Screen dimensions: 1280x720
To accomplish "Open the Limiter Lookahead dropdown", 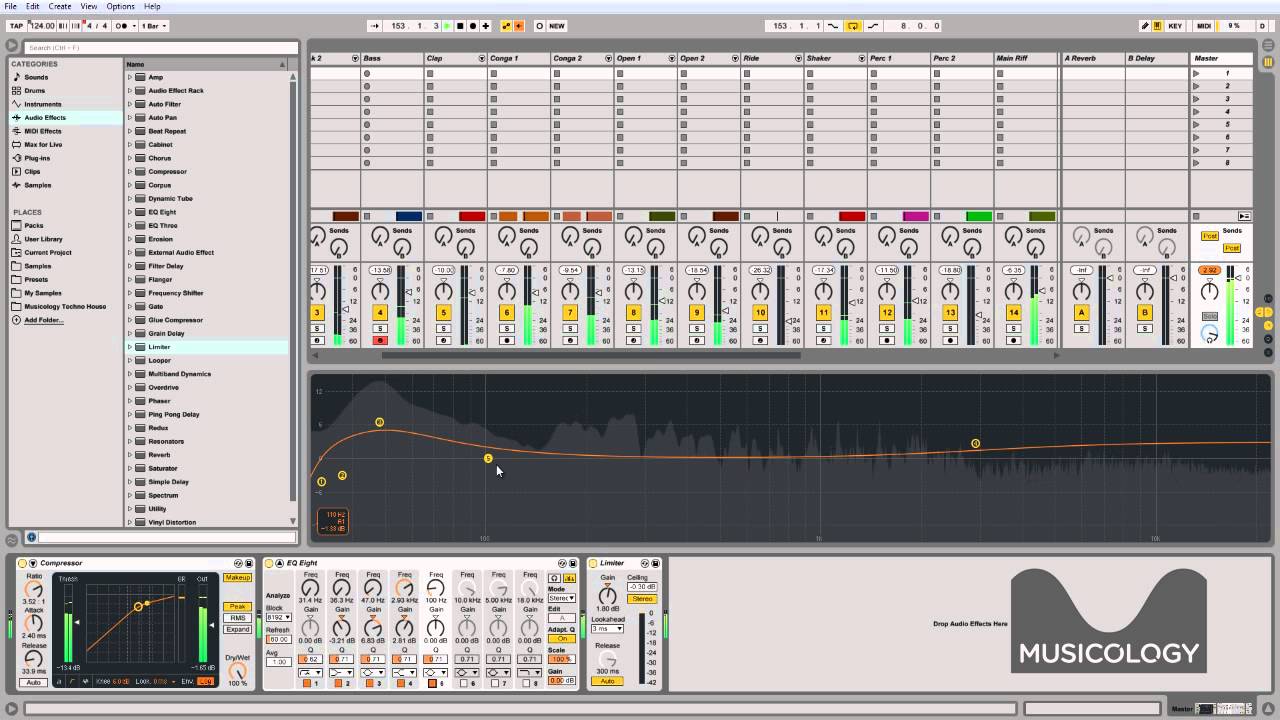I will click(607, 628).
